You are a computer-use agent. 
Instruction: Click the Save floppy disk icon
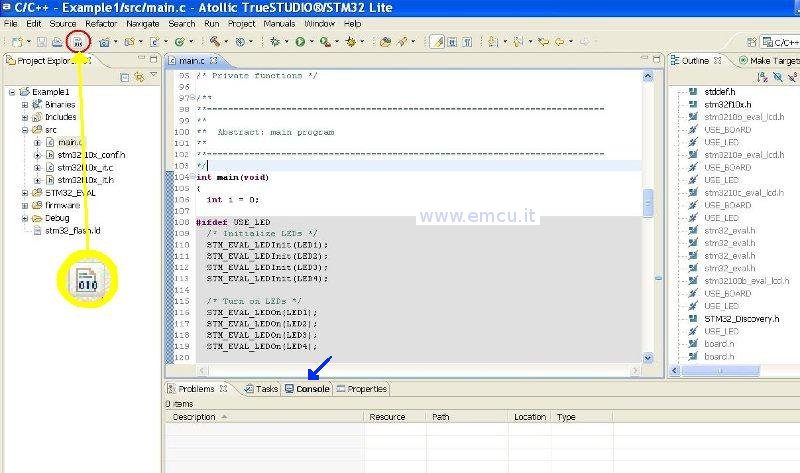click(42, 42)
